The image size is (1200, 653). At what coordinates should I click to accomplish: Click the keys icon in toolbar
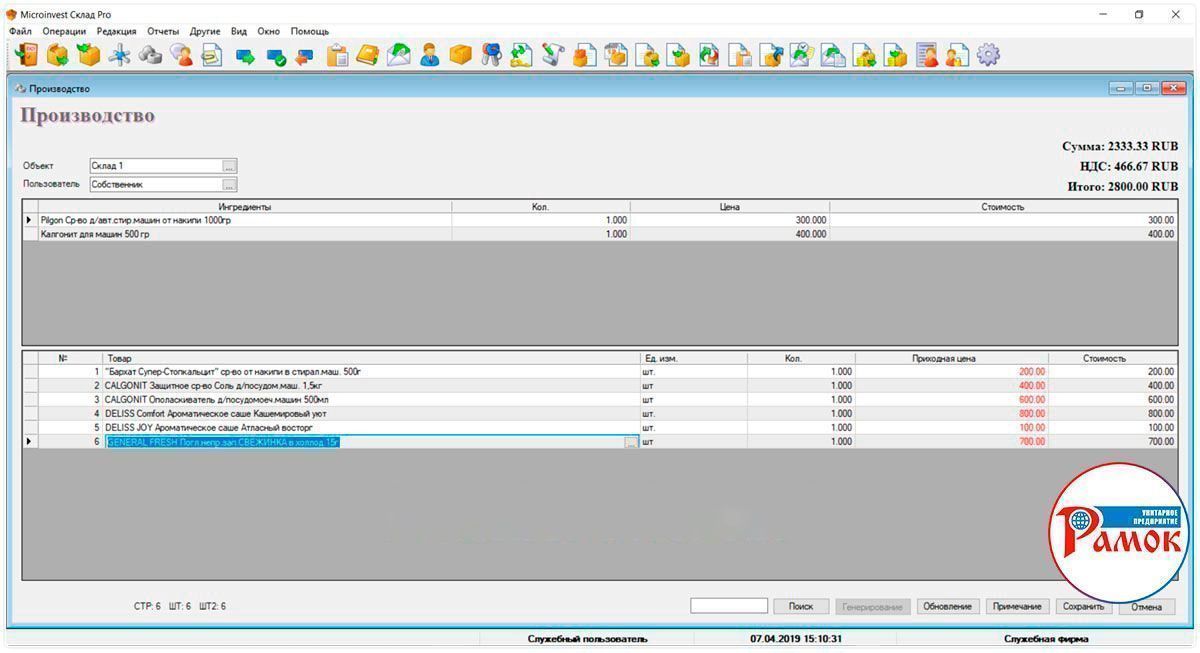pos(490,55)
